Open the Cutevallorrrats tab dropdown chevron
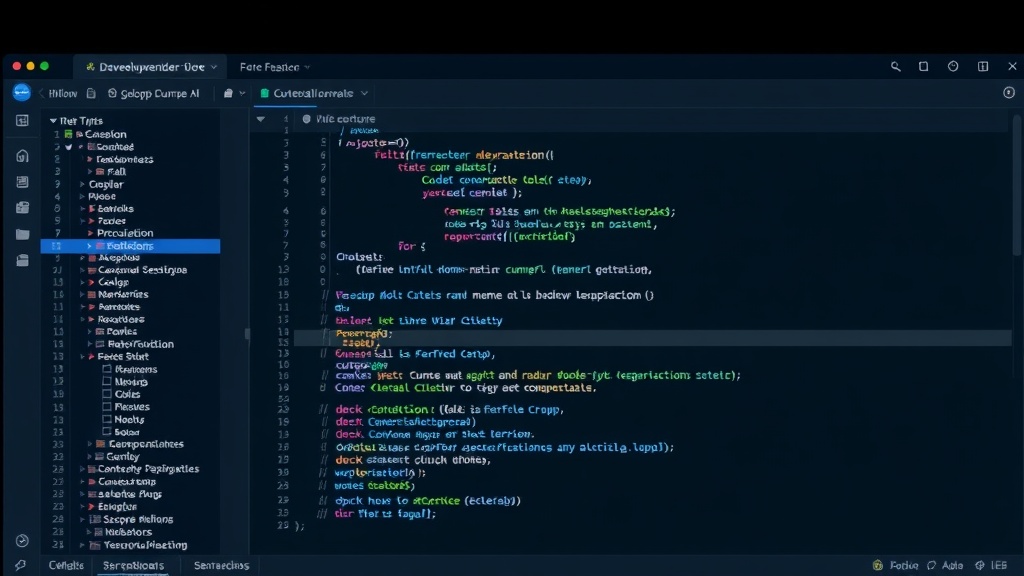This screenshot has width=1024, height=576. click(364, 93)
